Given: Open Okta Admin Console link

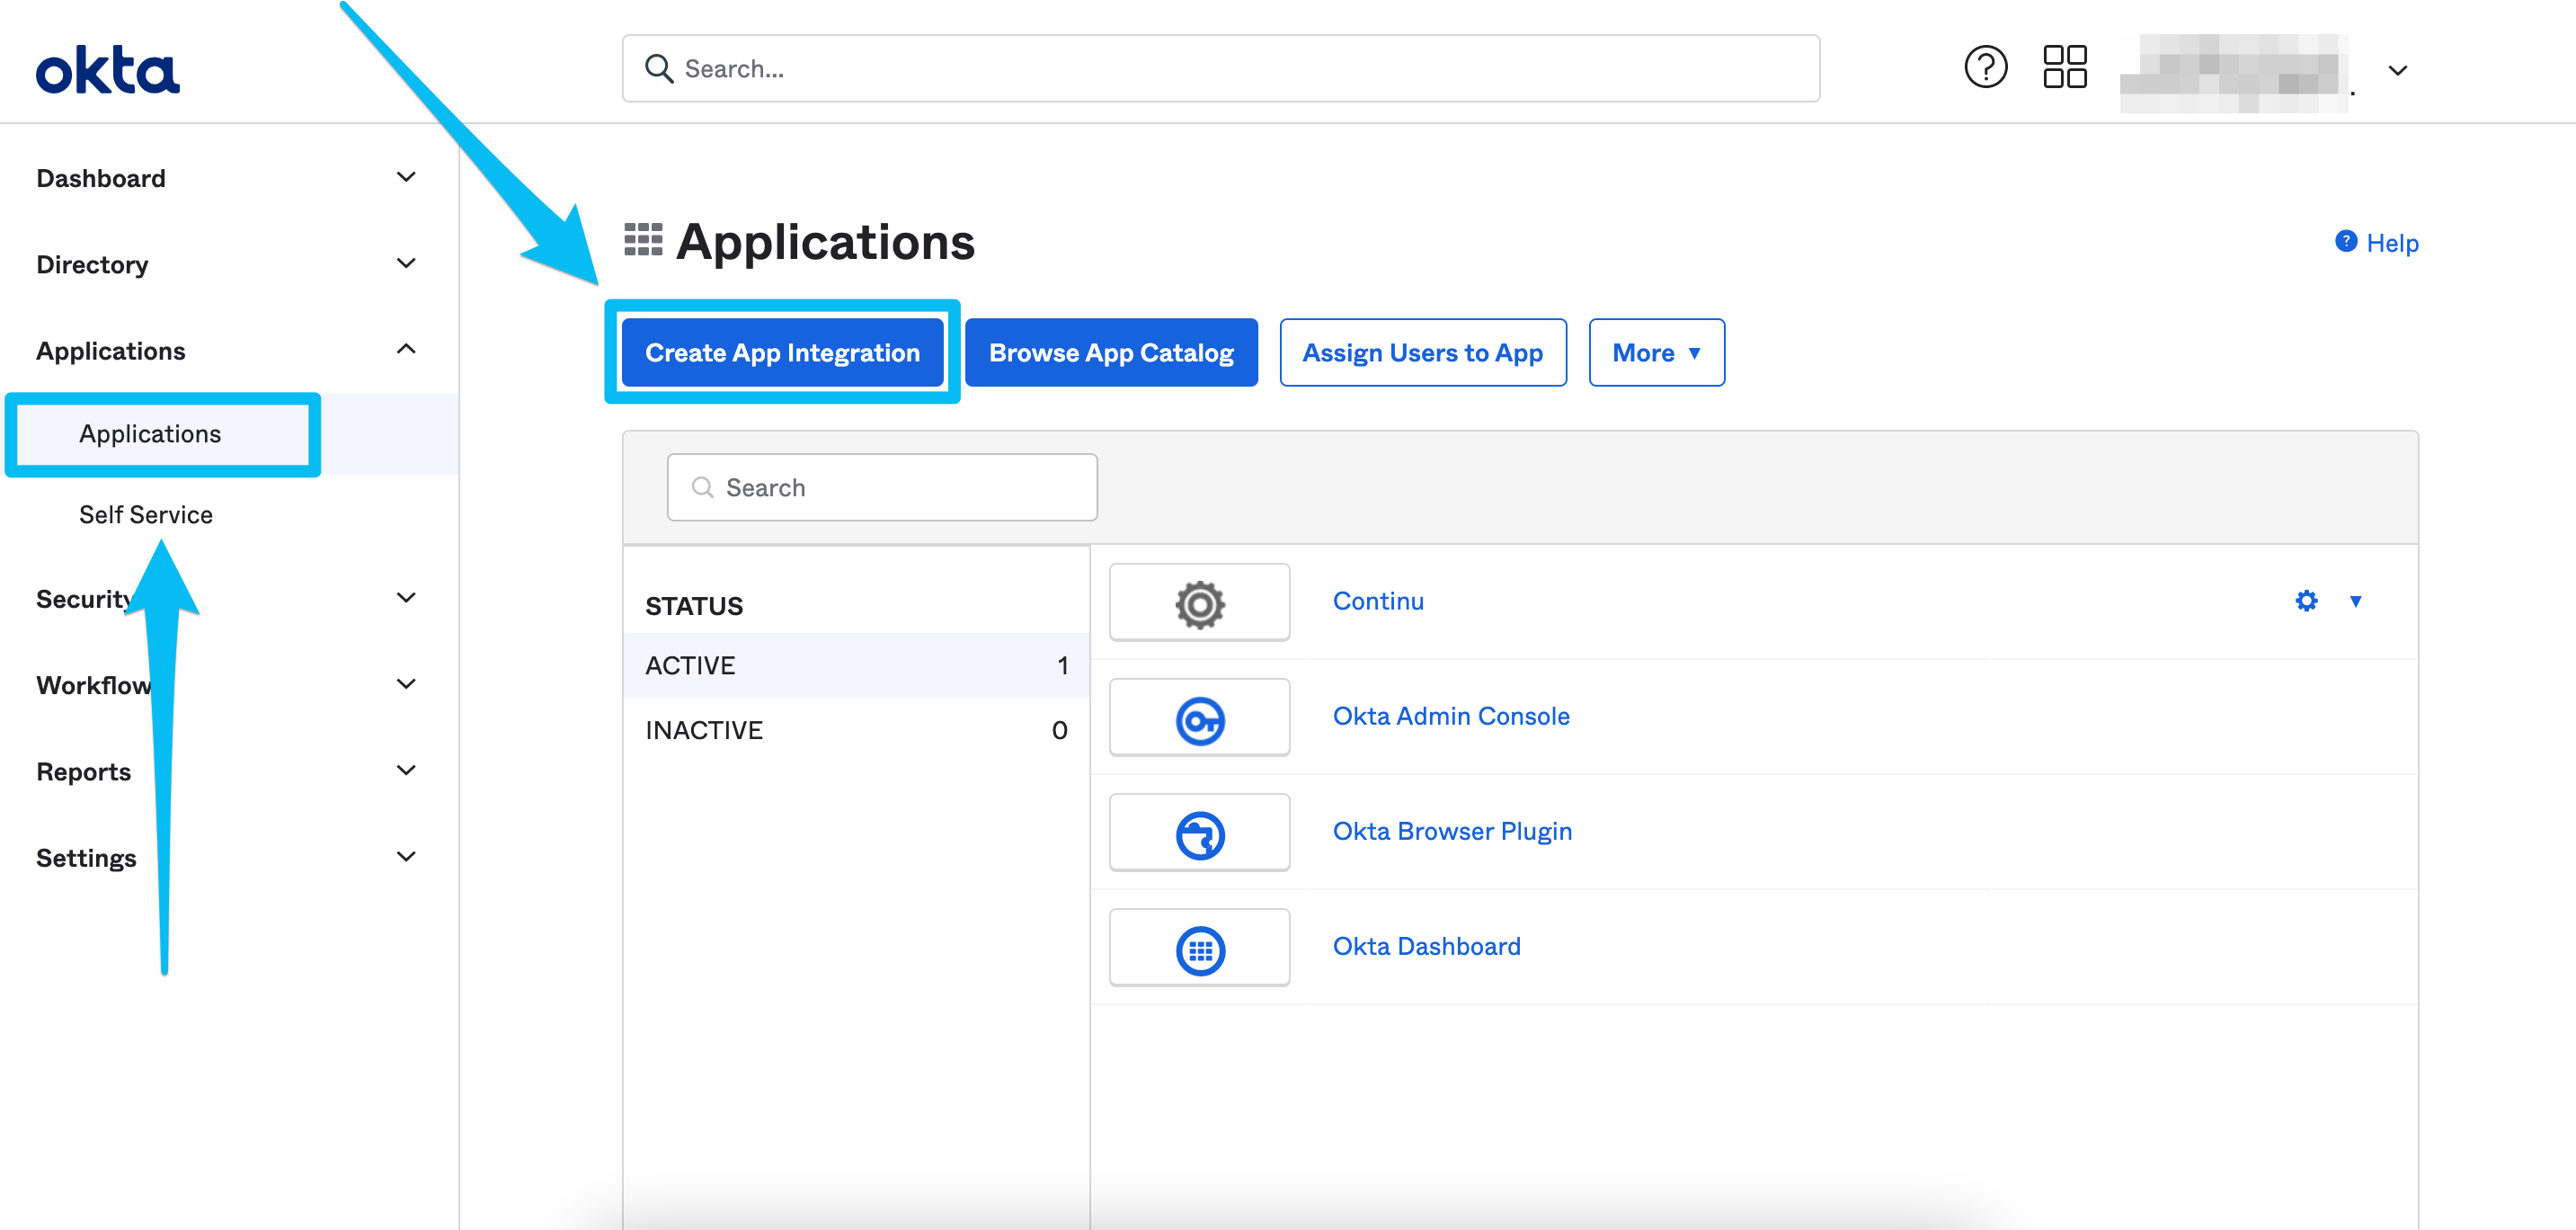Looking at the screenshot, I should pyautogui.click(x=1451, y=716).
